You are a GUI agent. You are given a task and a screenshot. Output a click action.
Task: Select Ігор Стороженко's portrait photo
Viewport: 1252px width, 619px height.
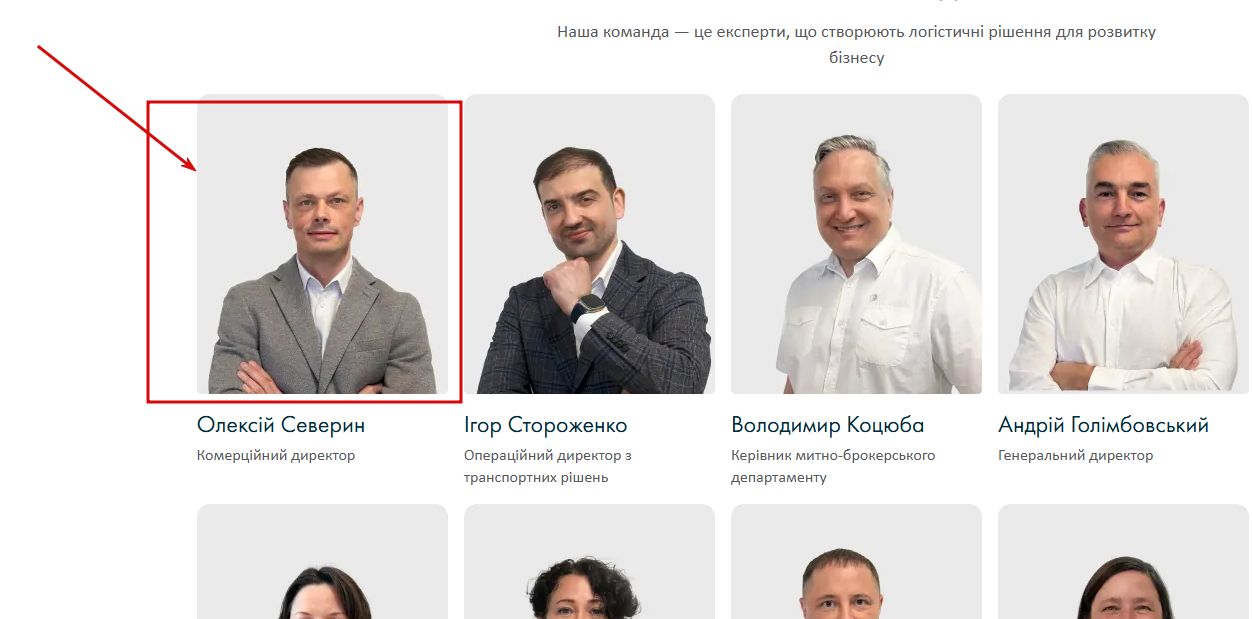(x=589, y=244)
